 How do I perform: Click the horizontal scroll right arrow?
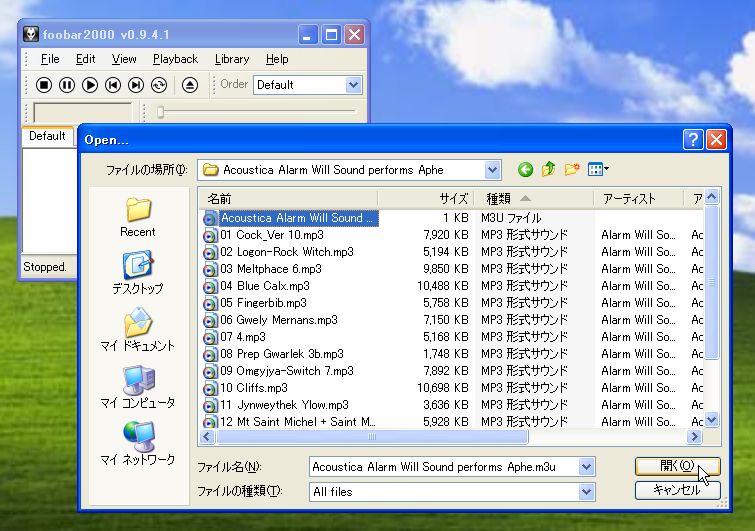click(x=694, y=437)
